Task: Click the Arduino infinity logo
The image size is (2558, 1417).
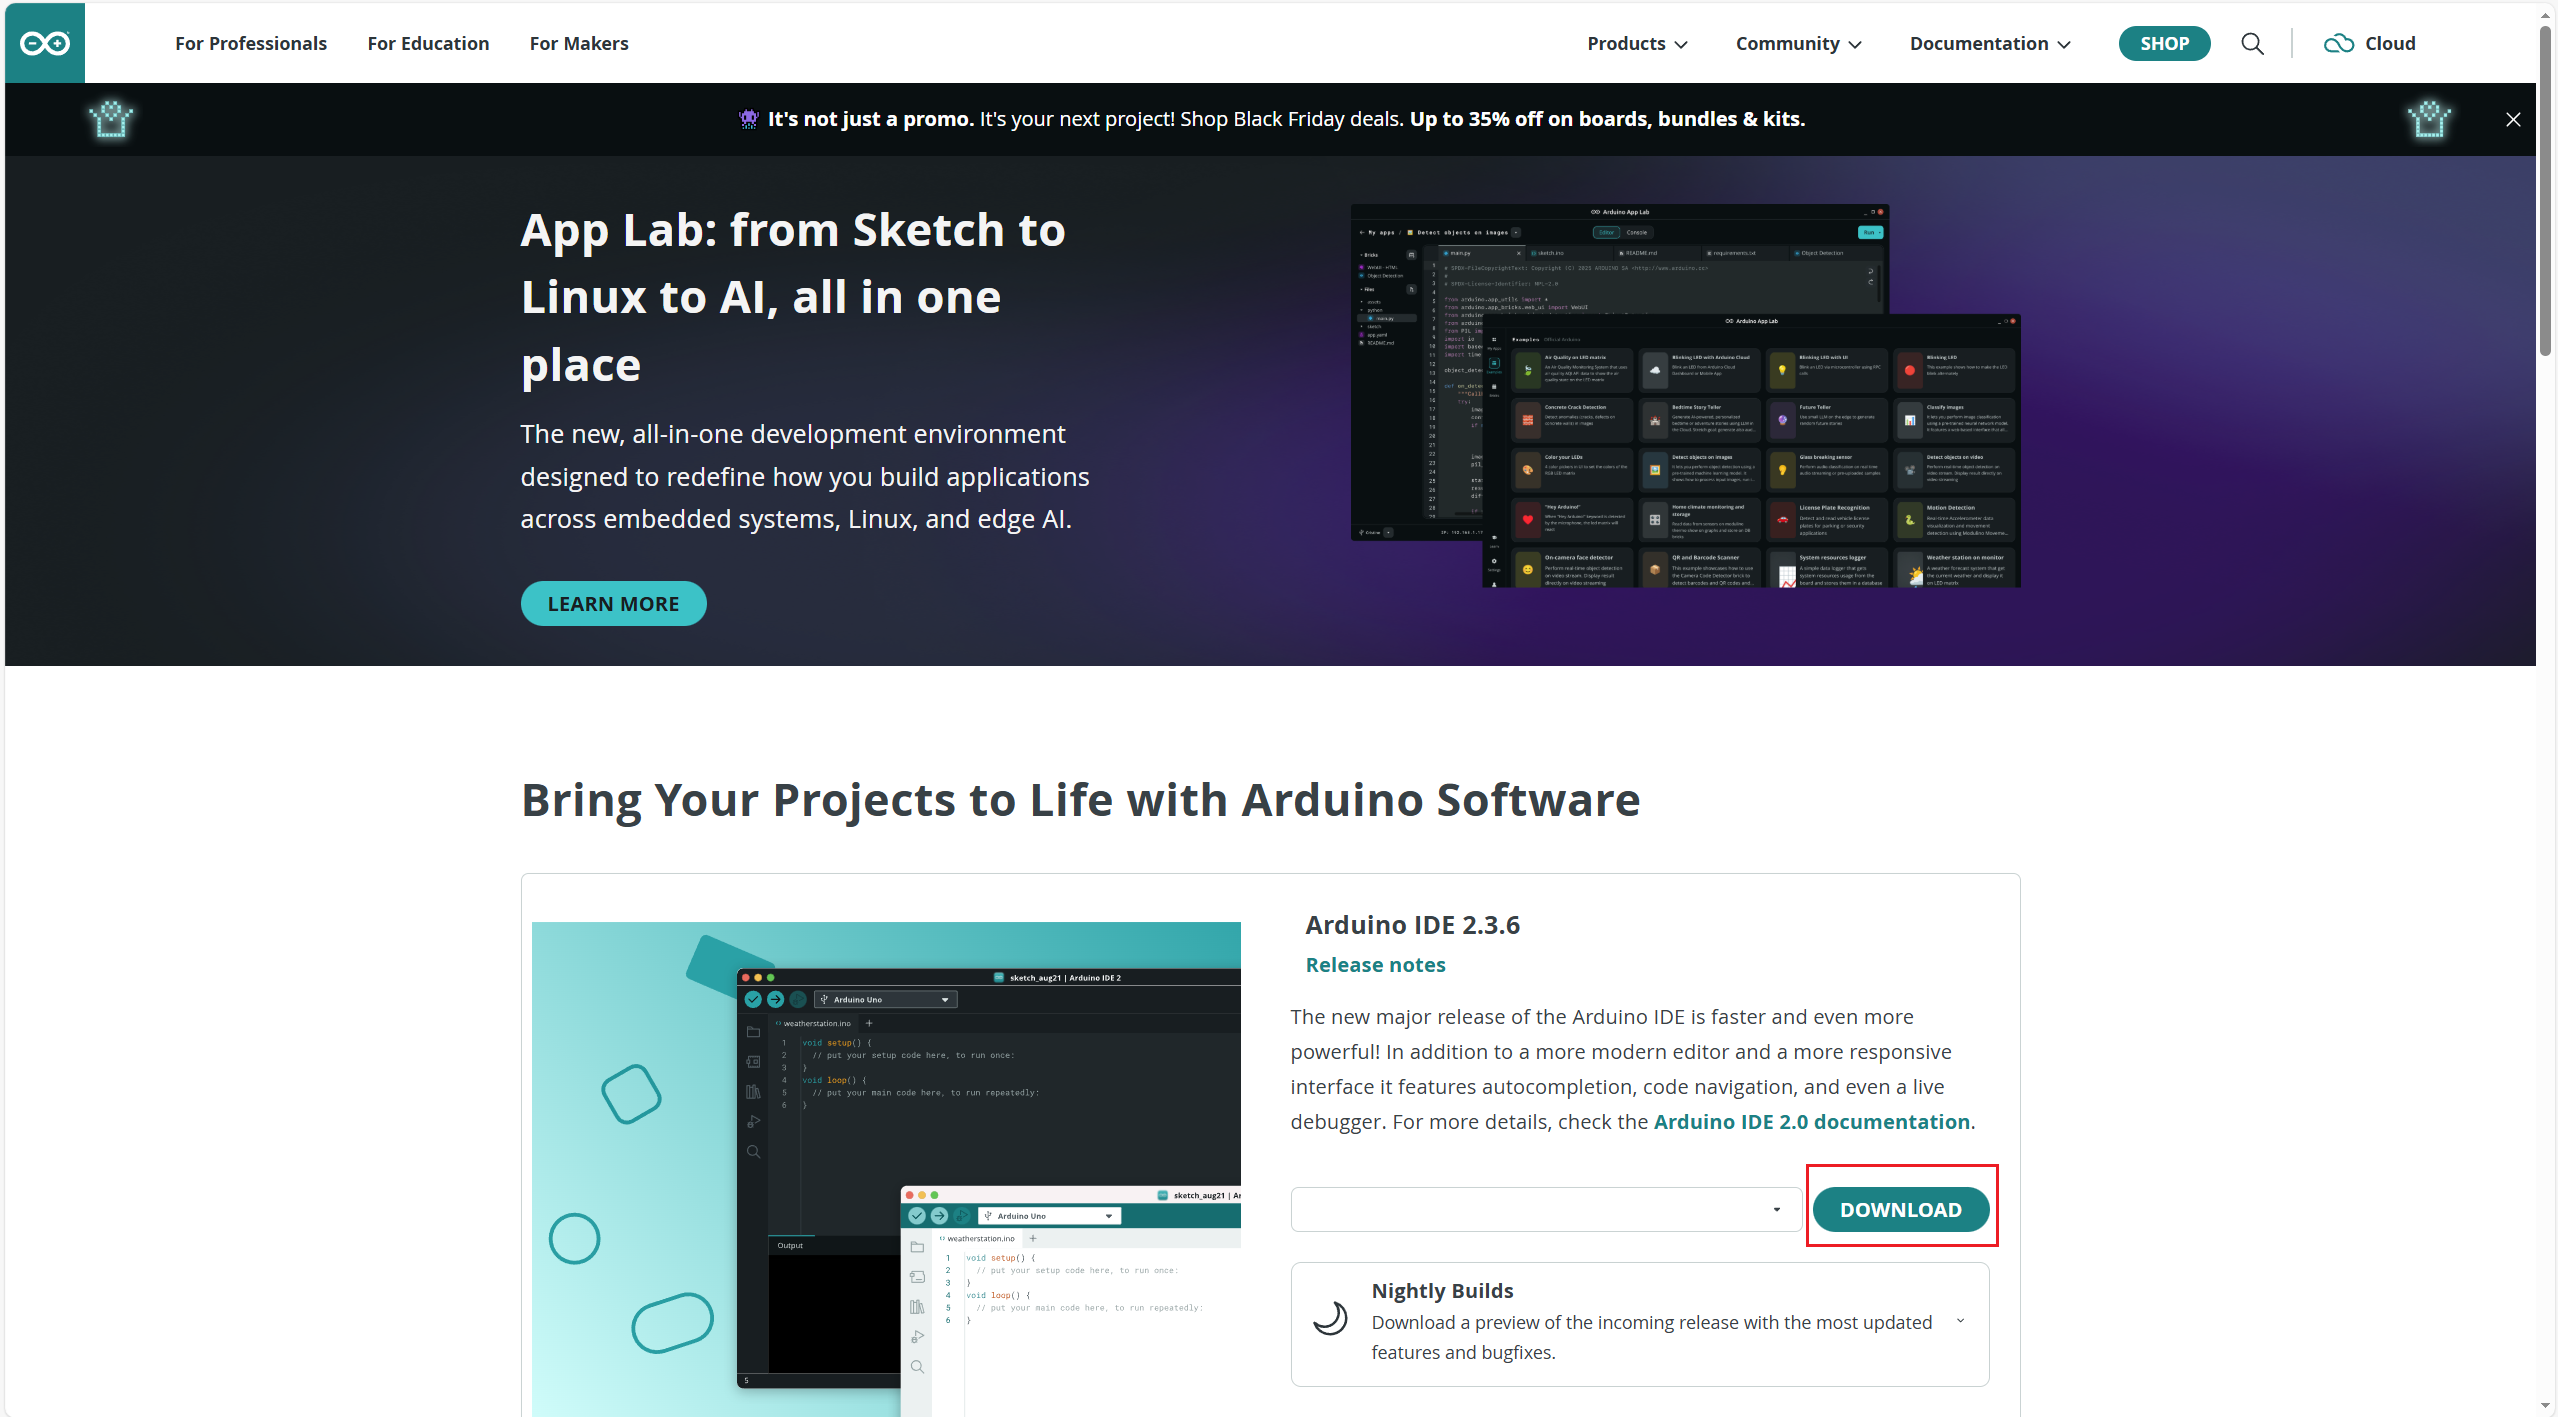Action: pos(45,43)
